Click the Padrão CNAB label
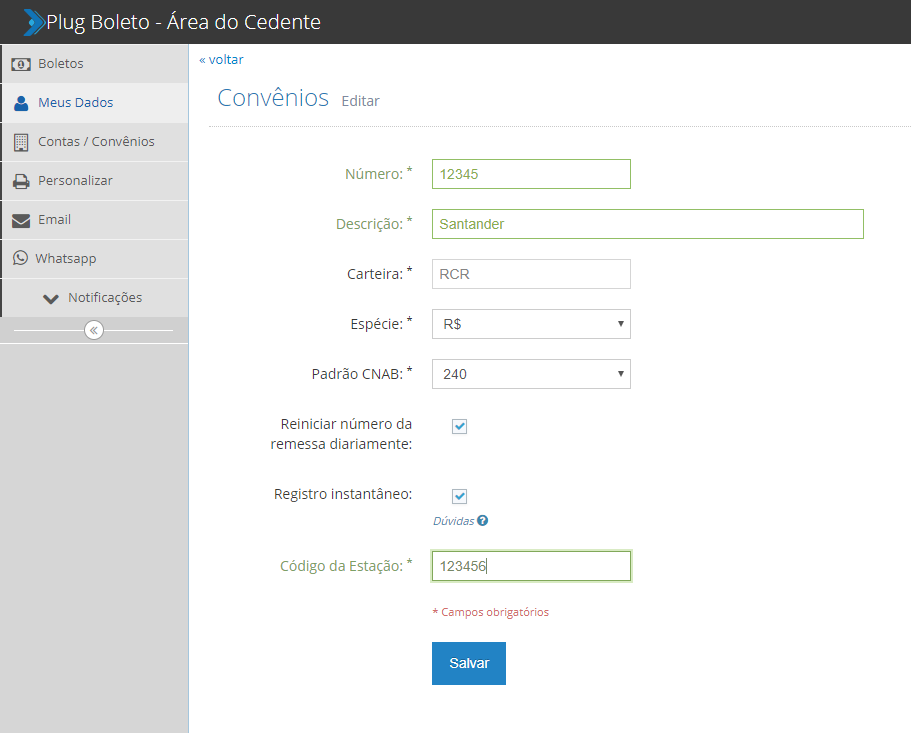911x733 pixels. pyautogui.click(x=362, y=373)
